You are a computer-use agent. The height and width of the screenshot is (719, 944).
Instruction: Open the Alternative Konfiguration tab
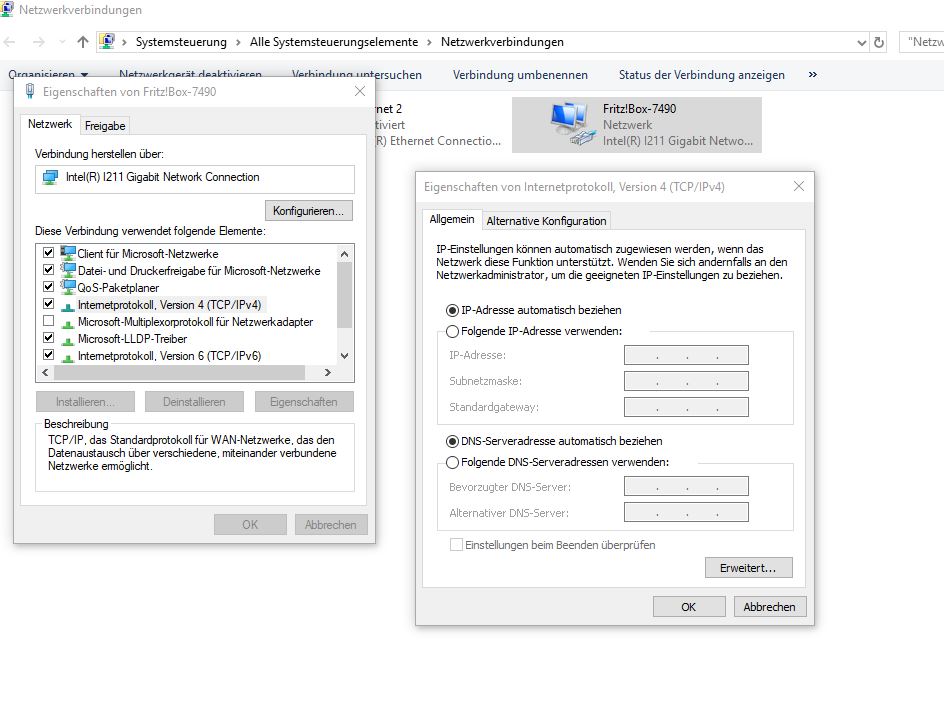click(x=546, y=221)
